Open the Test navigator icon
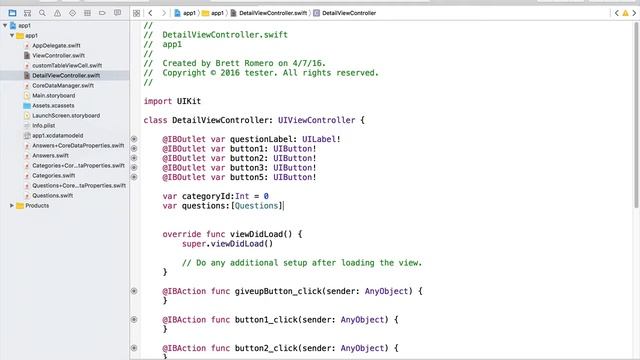This screenshot has width=640, height=360. (x=72, y=13)
